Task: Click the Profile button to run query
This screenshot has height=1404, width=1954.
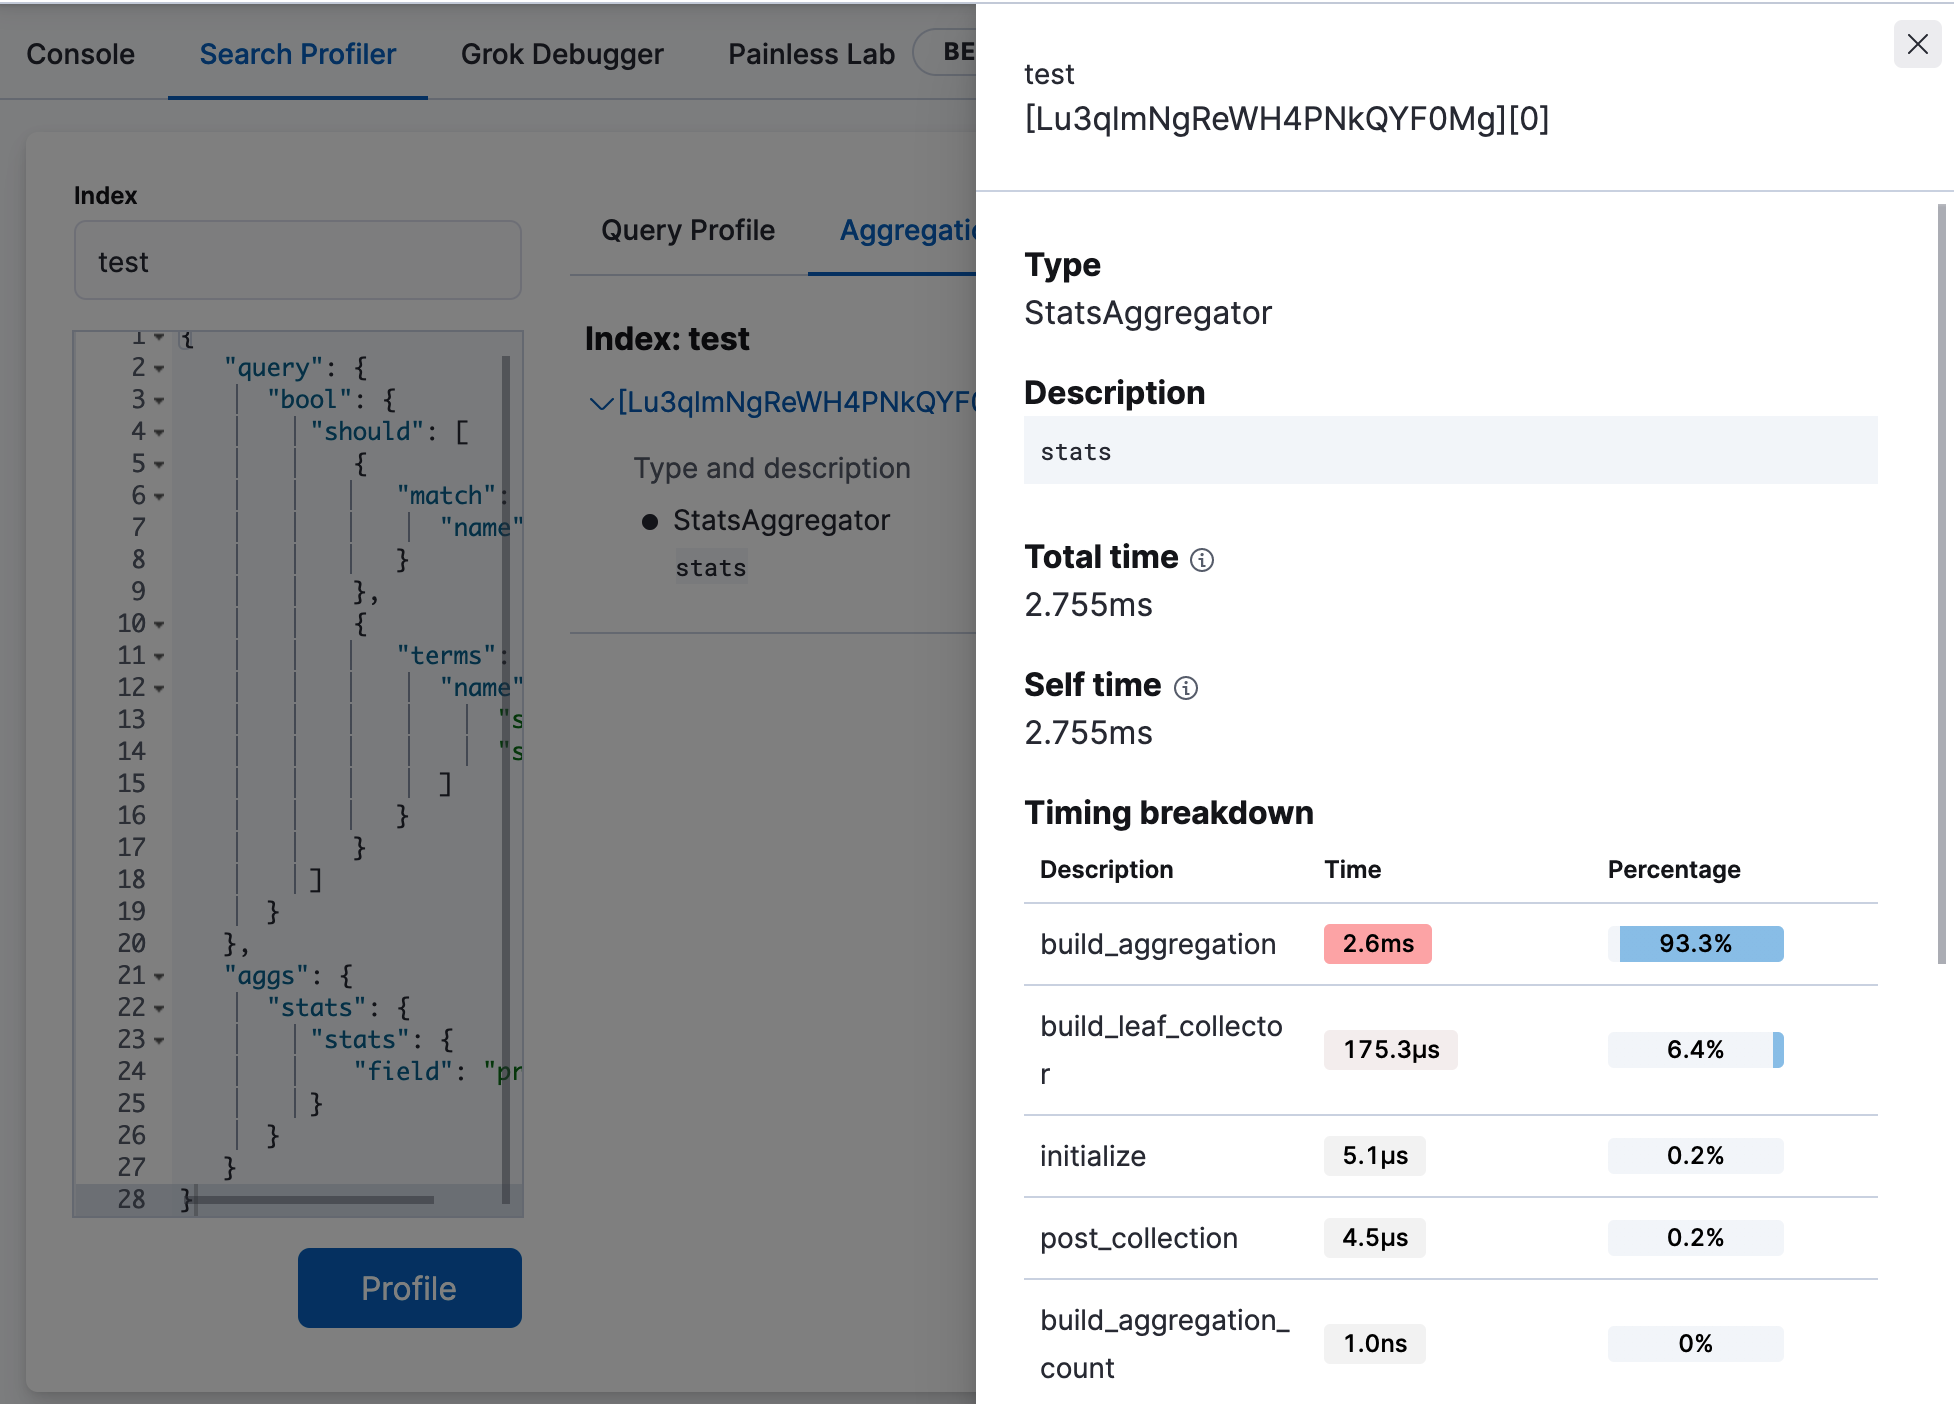Action: 408,1287
